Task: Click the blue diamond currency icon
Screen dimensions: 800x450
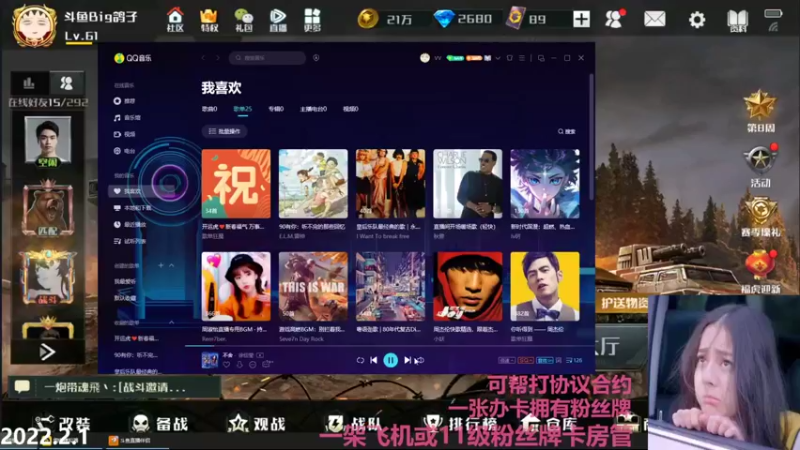Action: (444, 19)
